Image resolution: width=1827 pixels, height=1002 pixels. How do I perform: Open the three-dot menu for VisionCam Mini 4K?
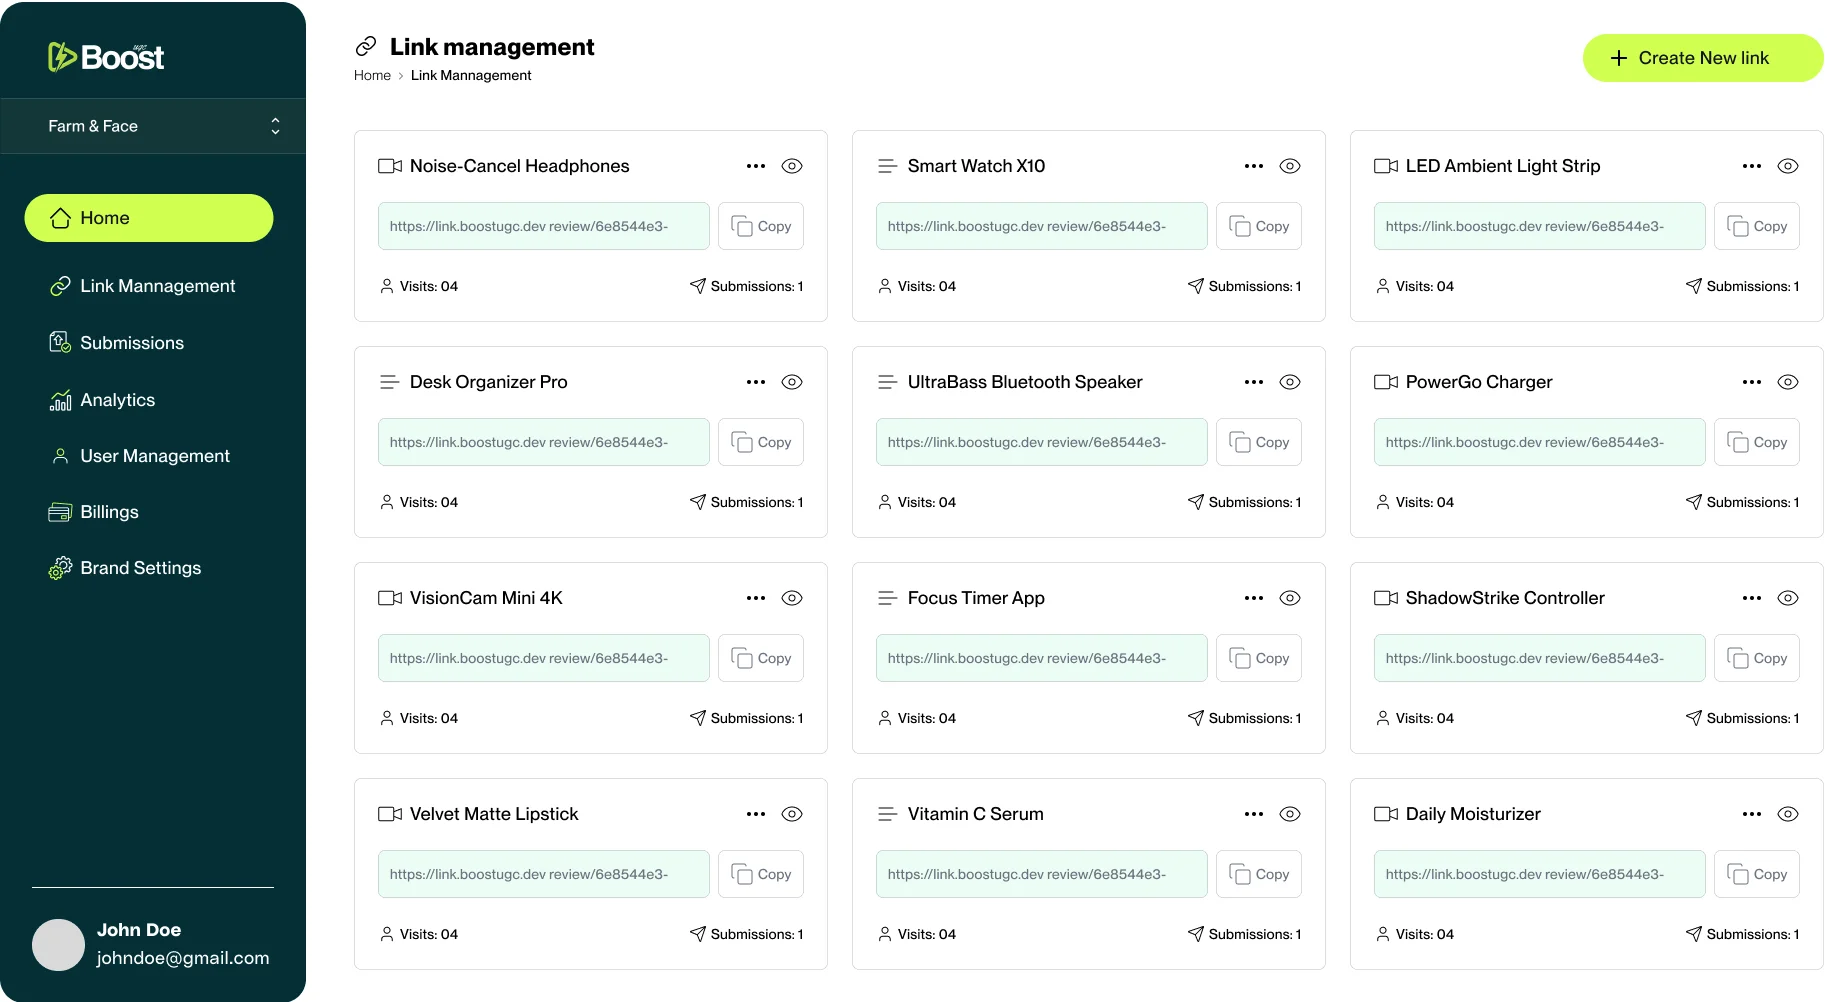tap(756, 598)
